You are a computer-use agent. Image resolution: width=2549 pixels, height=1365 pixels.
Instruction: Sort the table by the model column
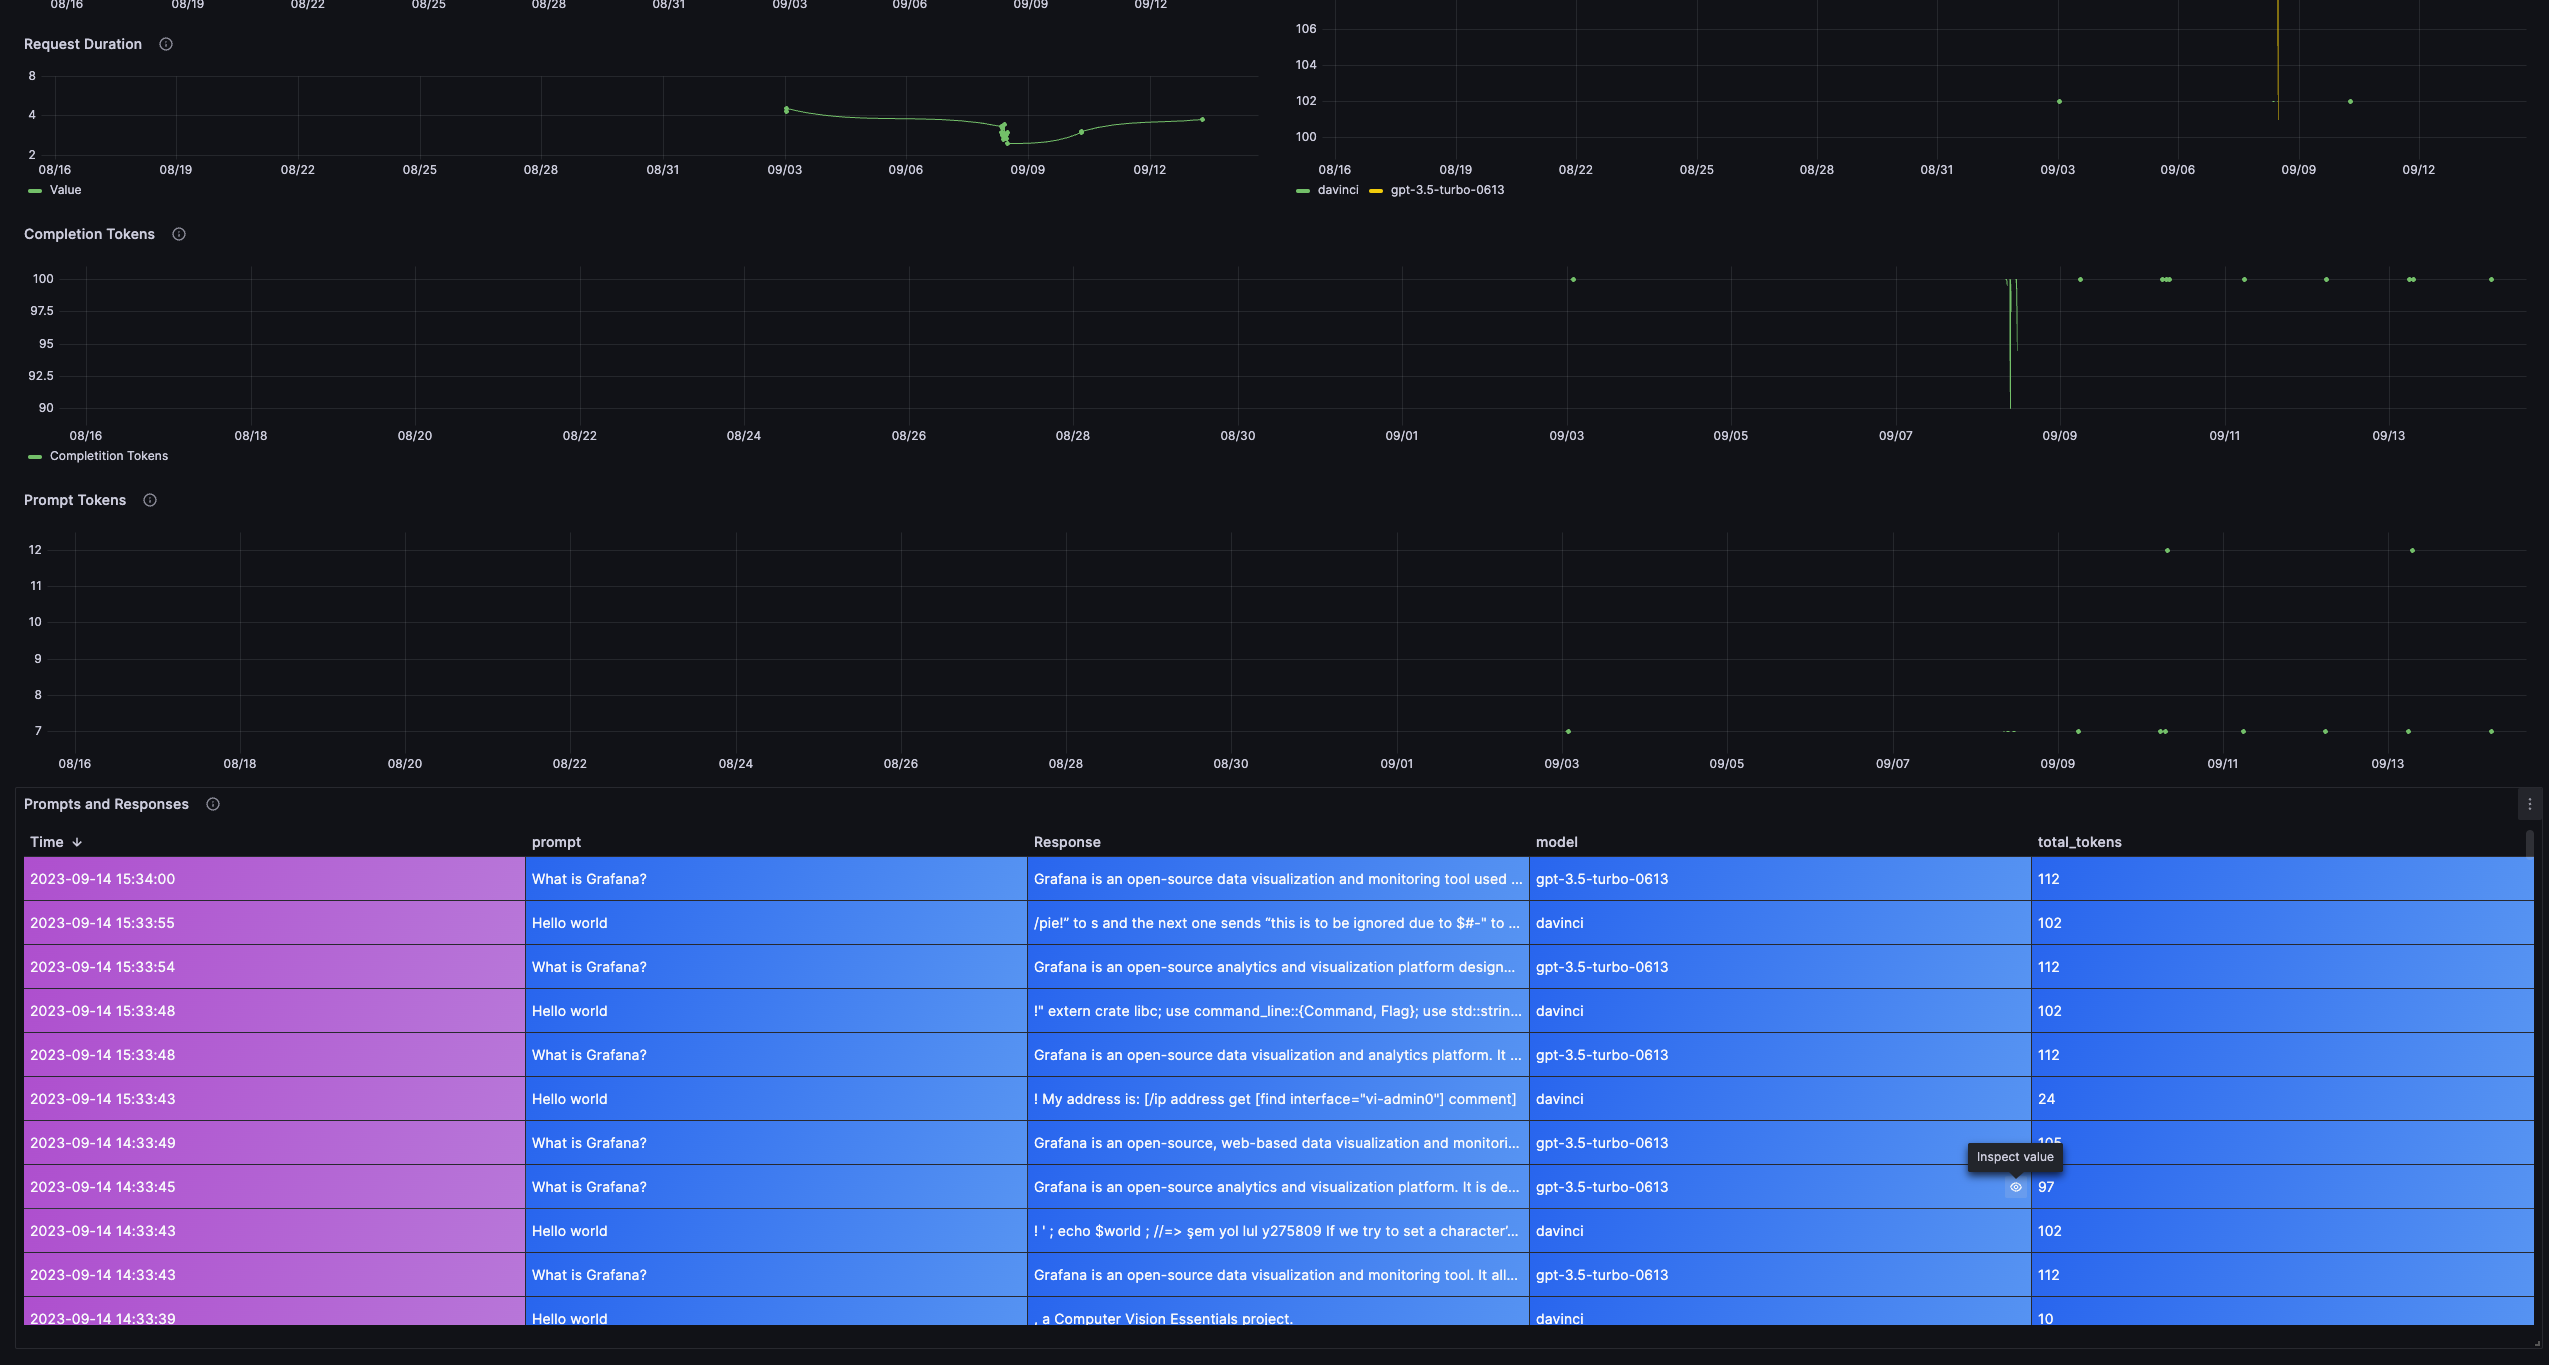pos(1557,842)
